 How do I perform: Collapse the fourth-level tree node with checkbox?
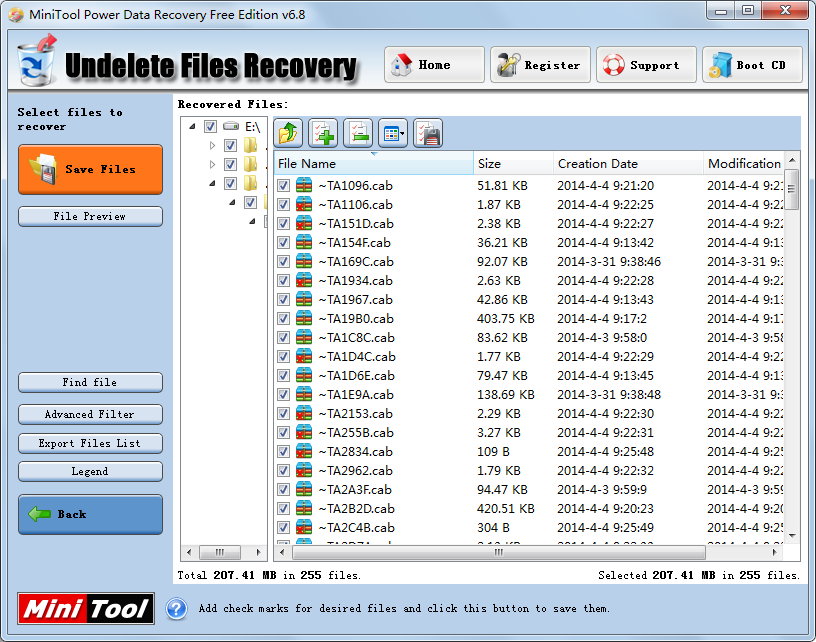tap(233, 202)
